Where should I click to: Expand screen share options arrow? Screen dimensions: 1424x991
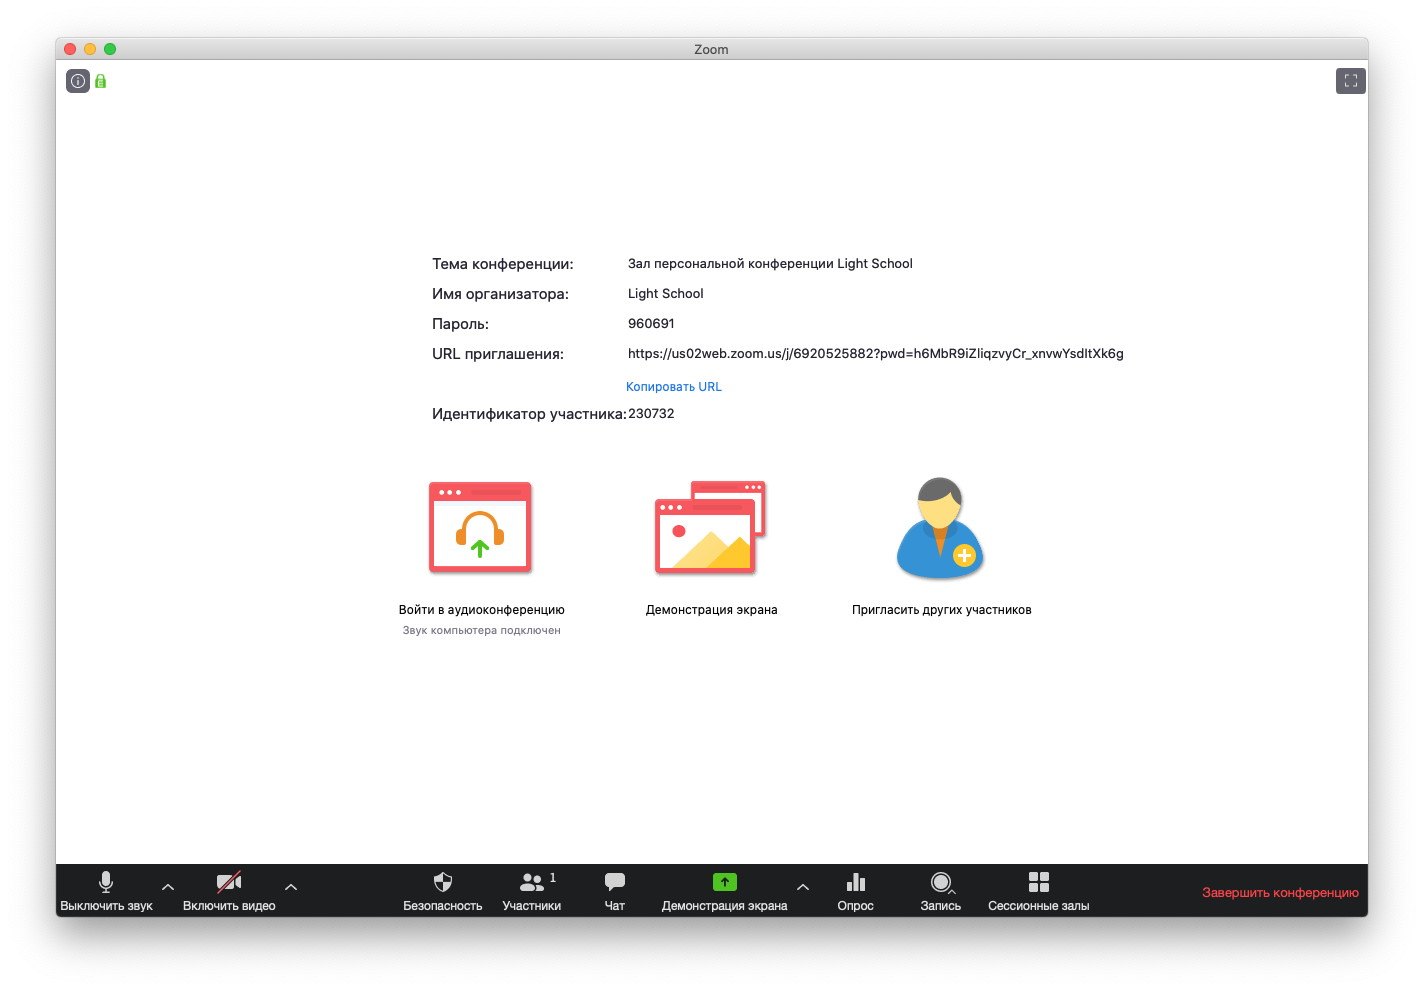coord(803,887)
